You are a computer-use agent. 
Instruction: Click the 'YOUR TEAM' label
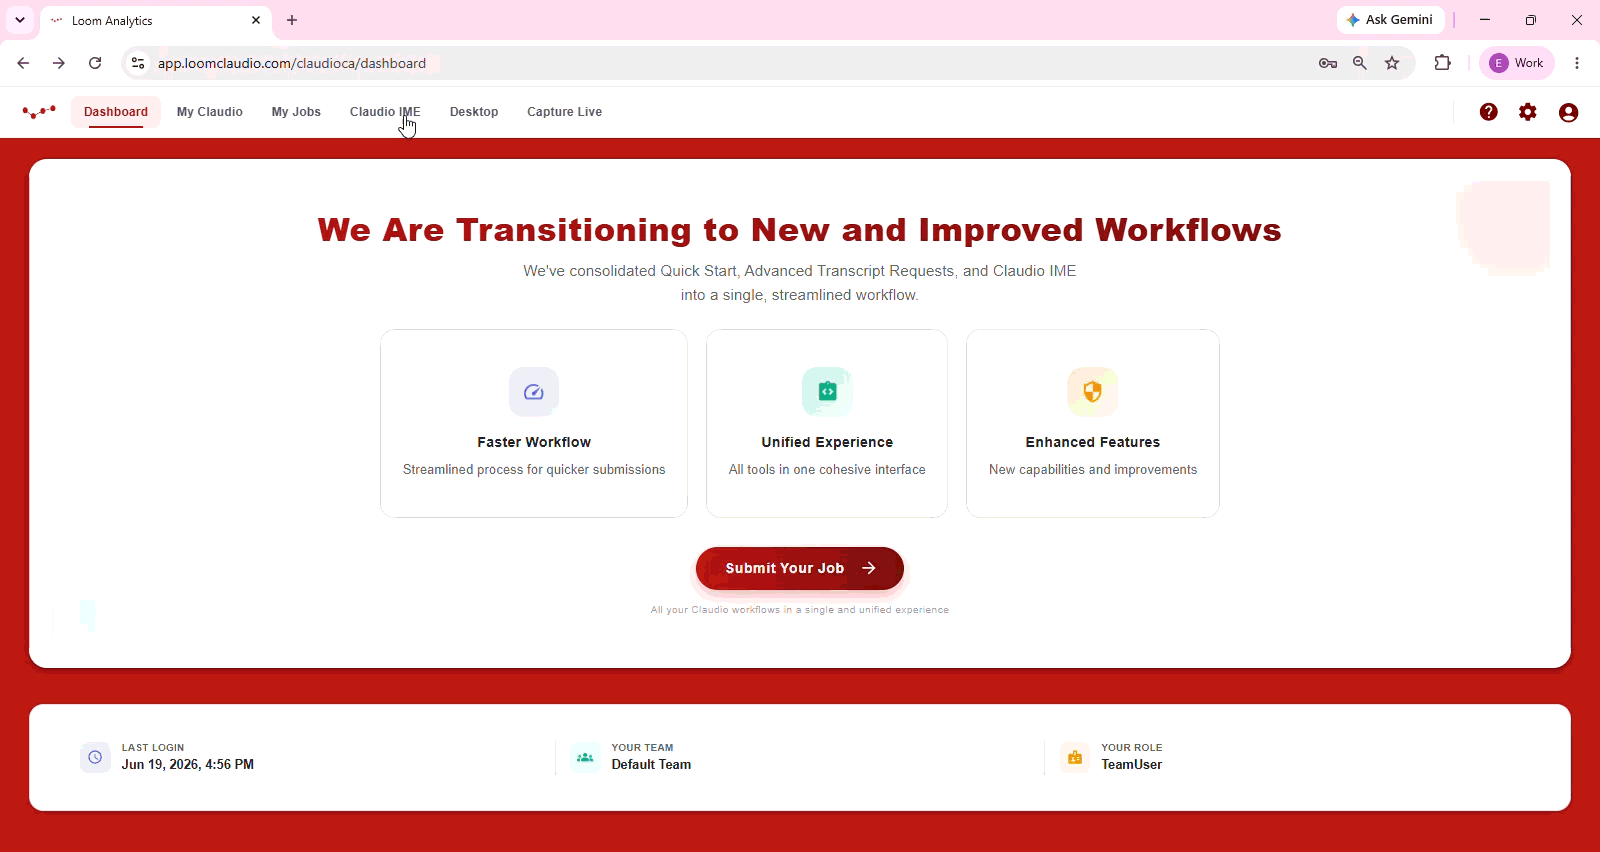[x=643, y=748]
